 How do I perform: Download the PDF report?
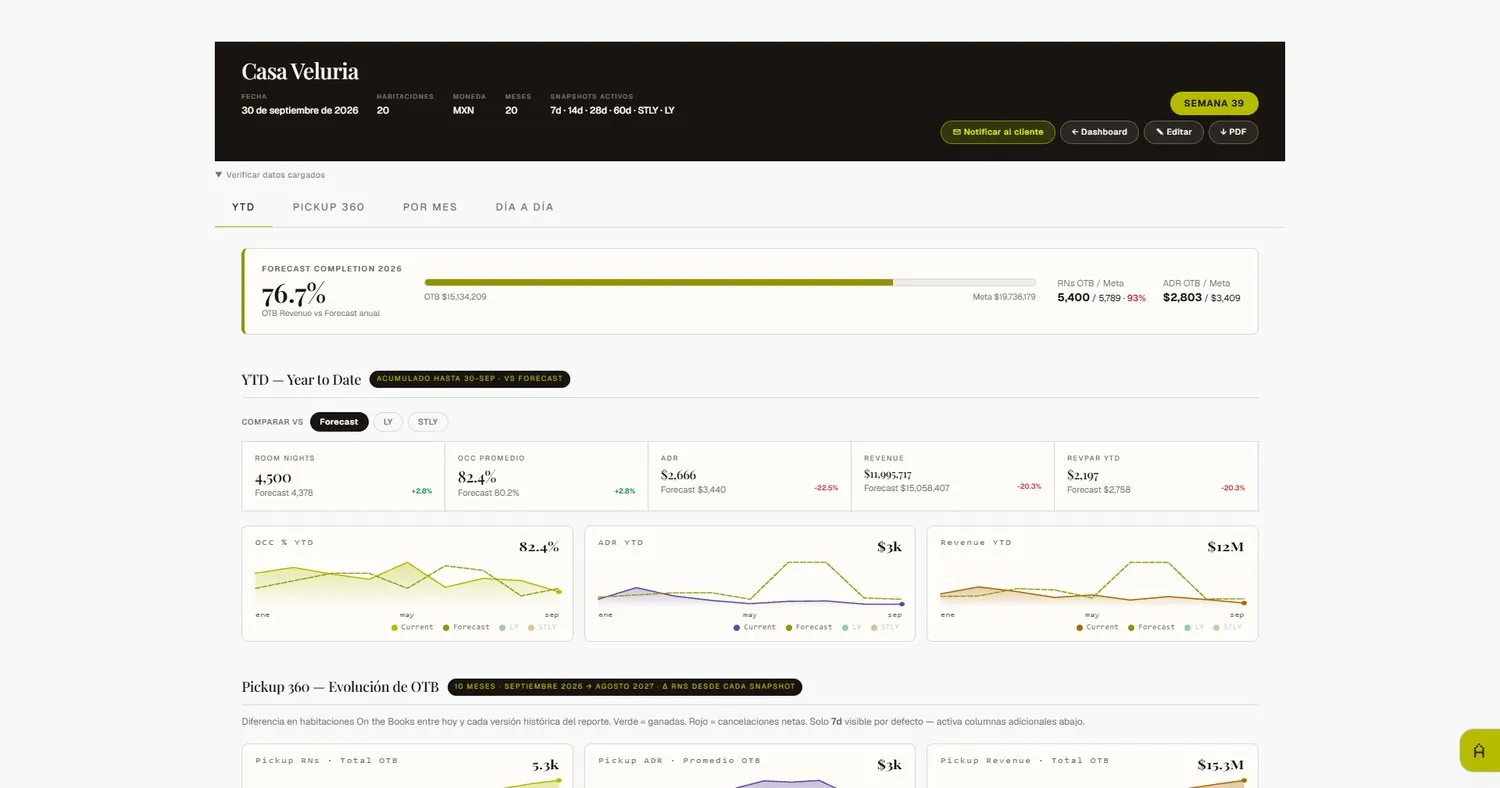(x=1233, y=132)
